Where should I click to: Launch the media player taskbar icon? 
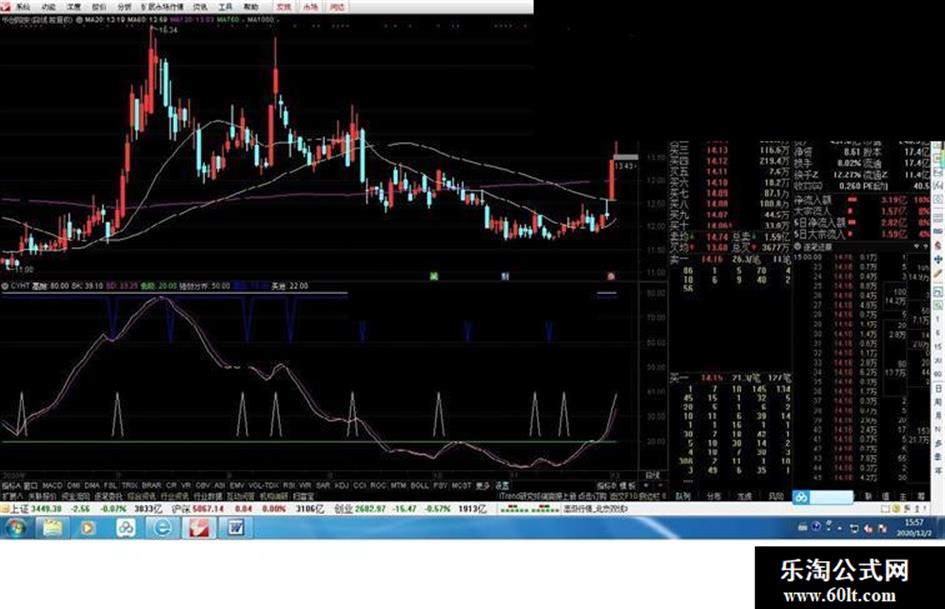coord(88,528)
